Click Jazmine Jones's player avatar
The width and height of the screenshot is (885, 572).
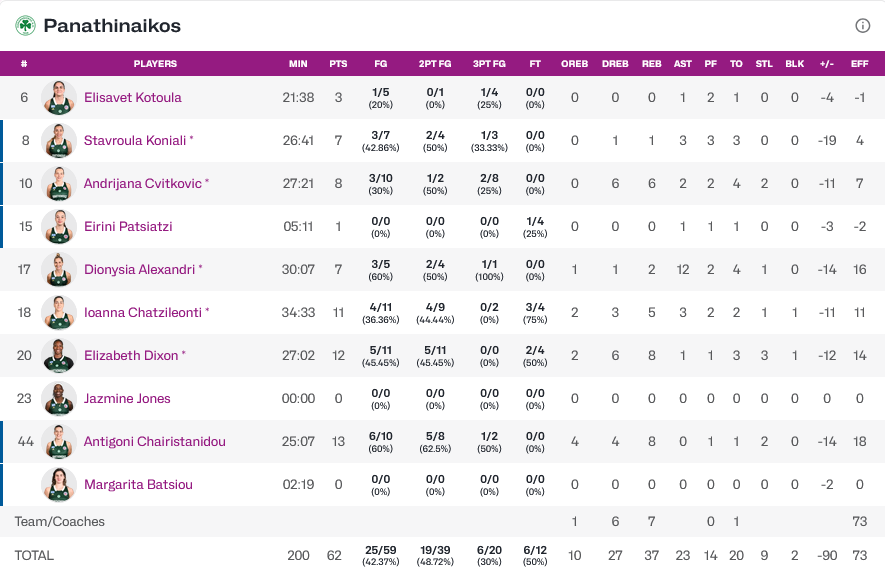(x=59, y=399)
